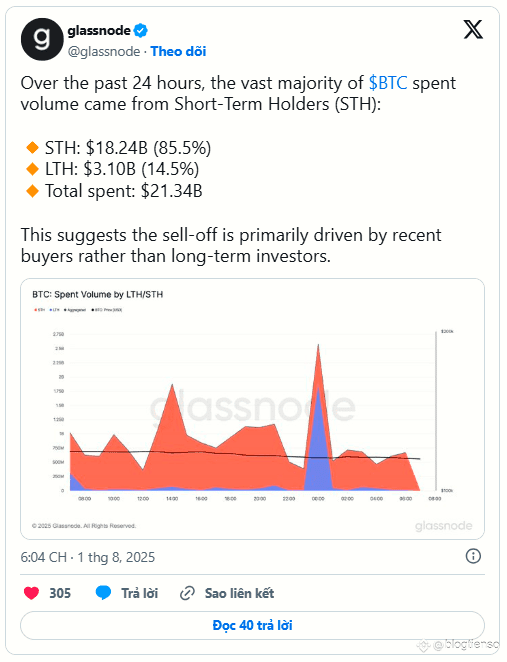Open the $BTC cashtag link
The height and width of the screenshot is (662, 507).
coord(388,83)
